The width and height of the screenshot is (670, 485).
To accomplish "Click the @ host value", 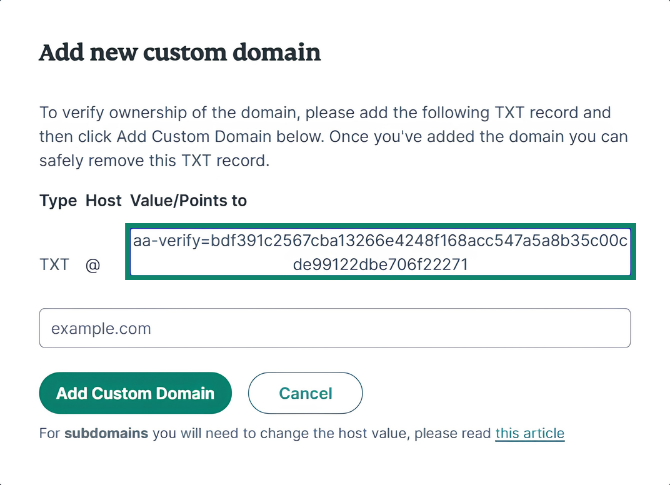I will tap(93, 265).
